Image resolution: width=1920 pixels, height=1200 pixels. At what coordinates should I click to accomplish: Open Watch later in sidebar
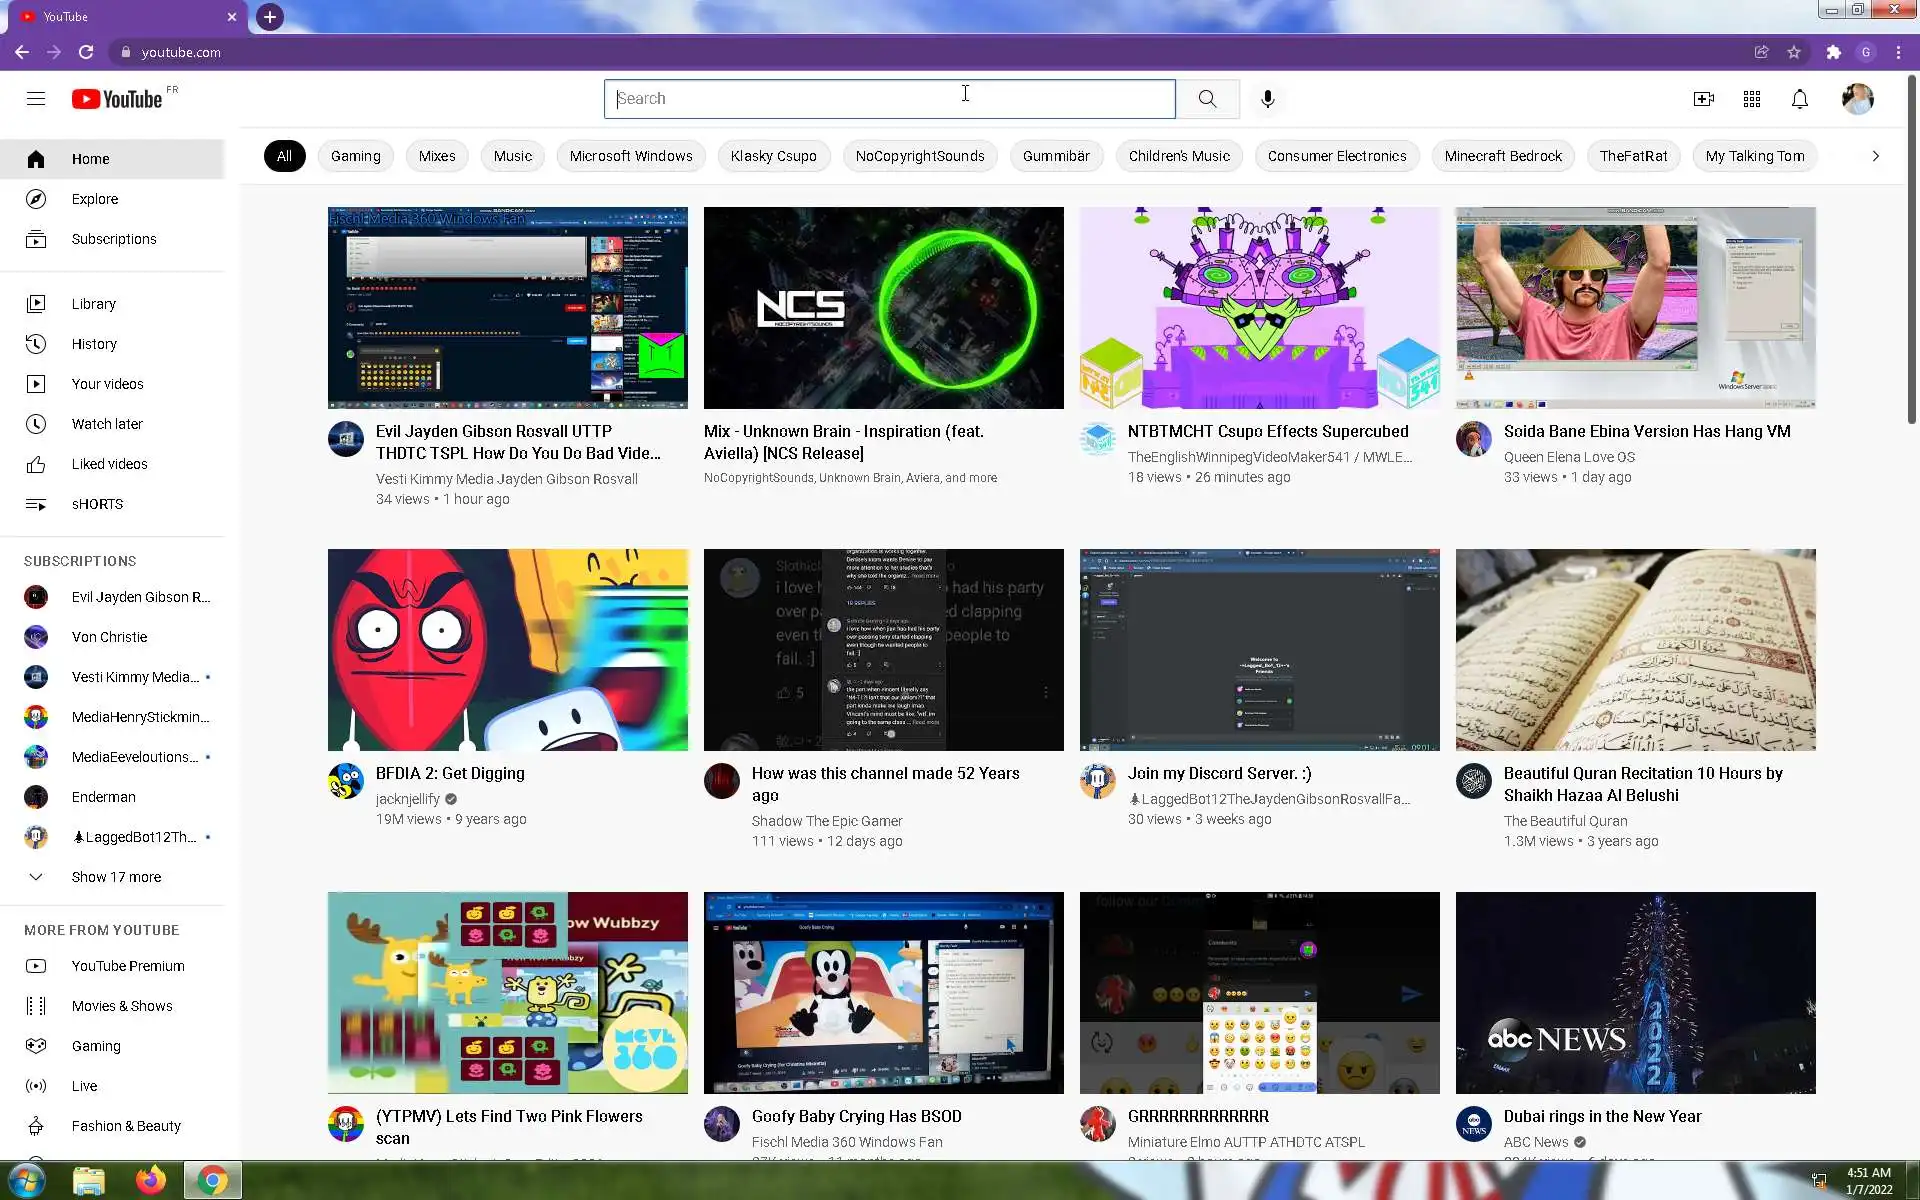(x=107, y=424)
